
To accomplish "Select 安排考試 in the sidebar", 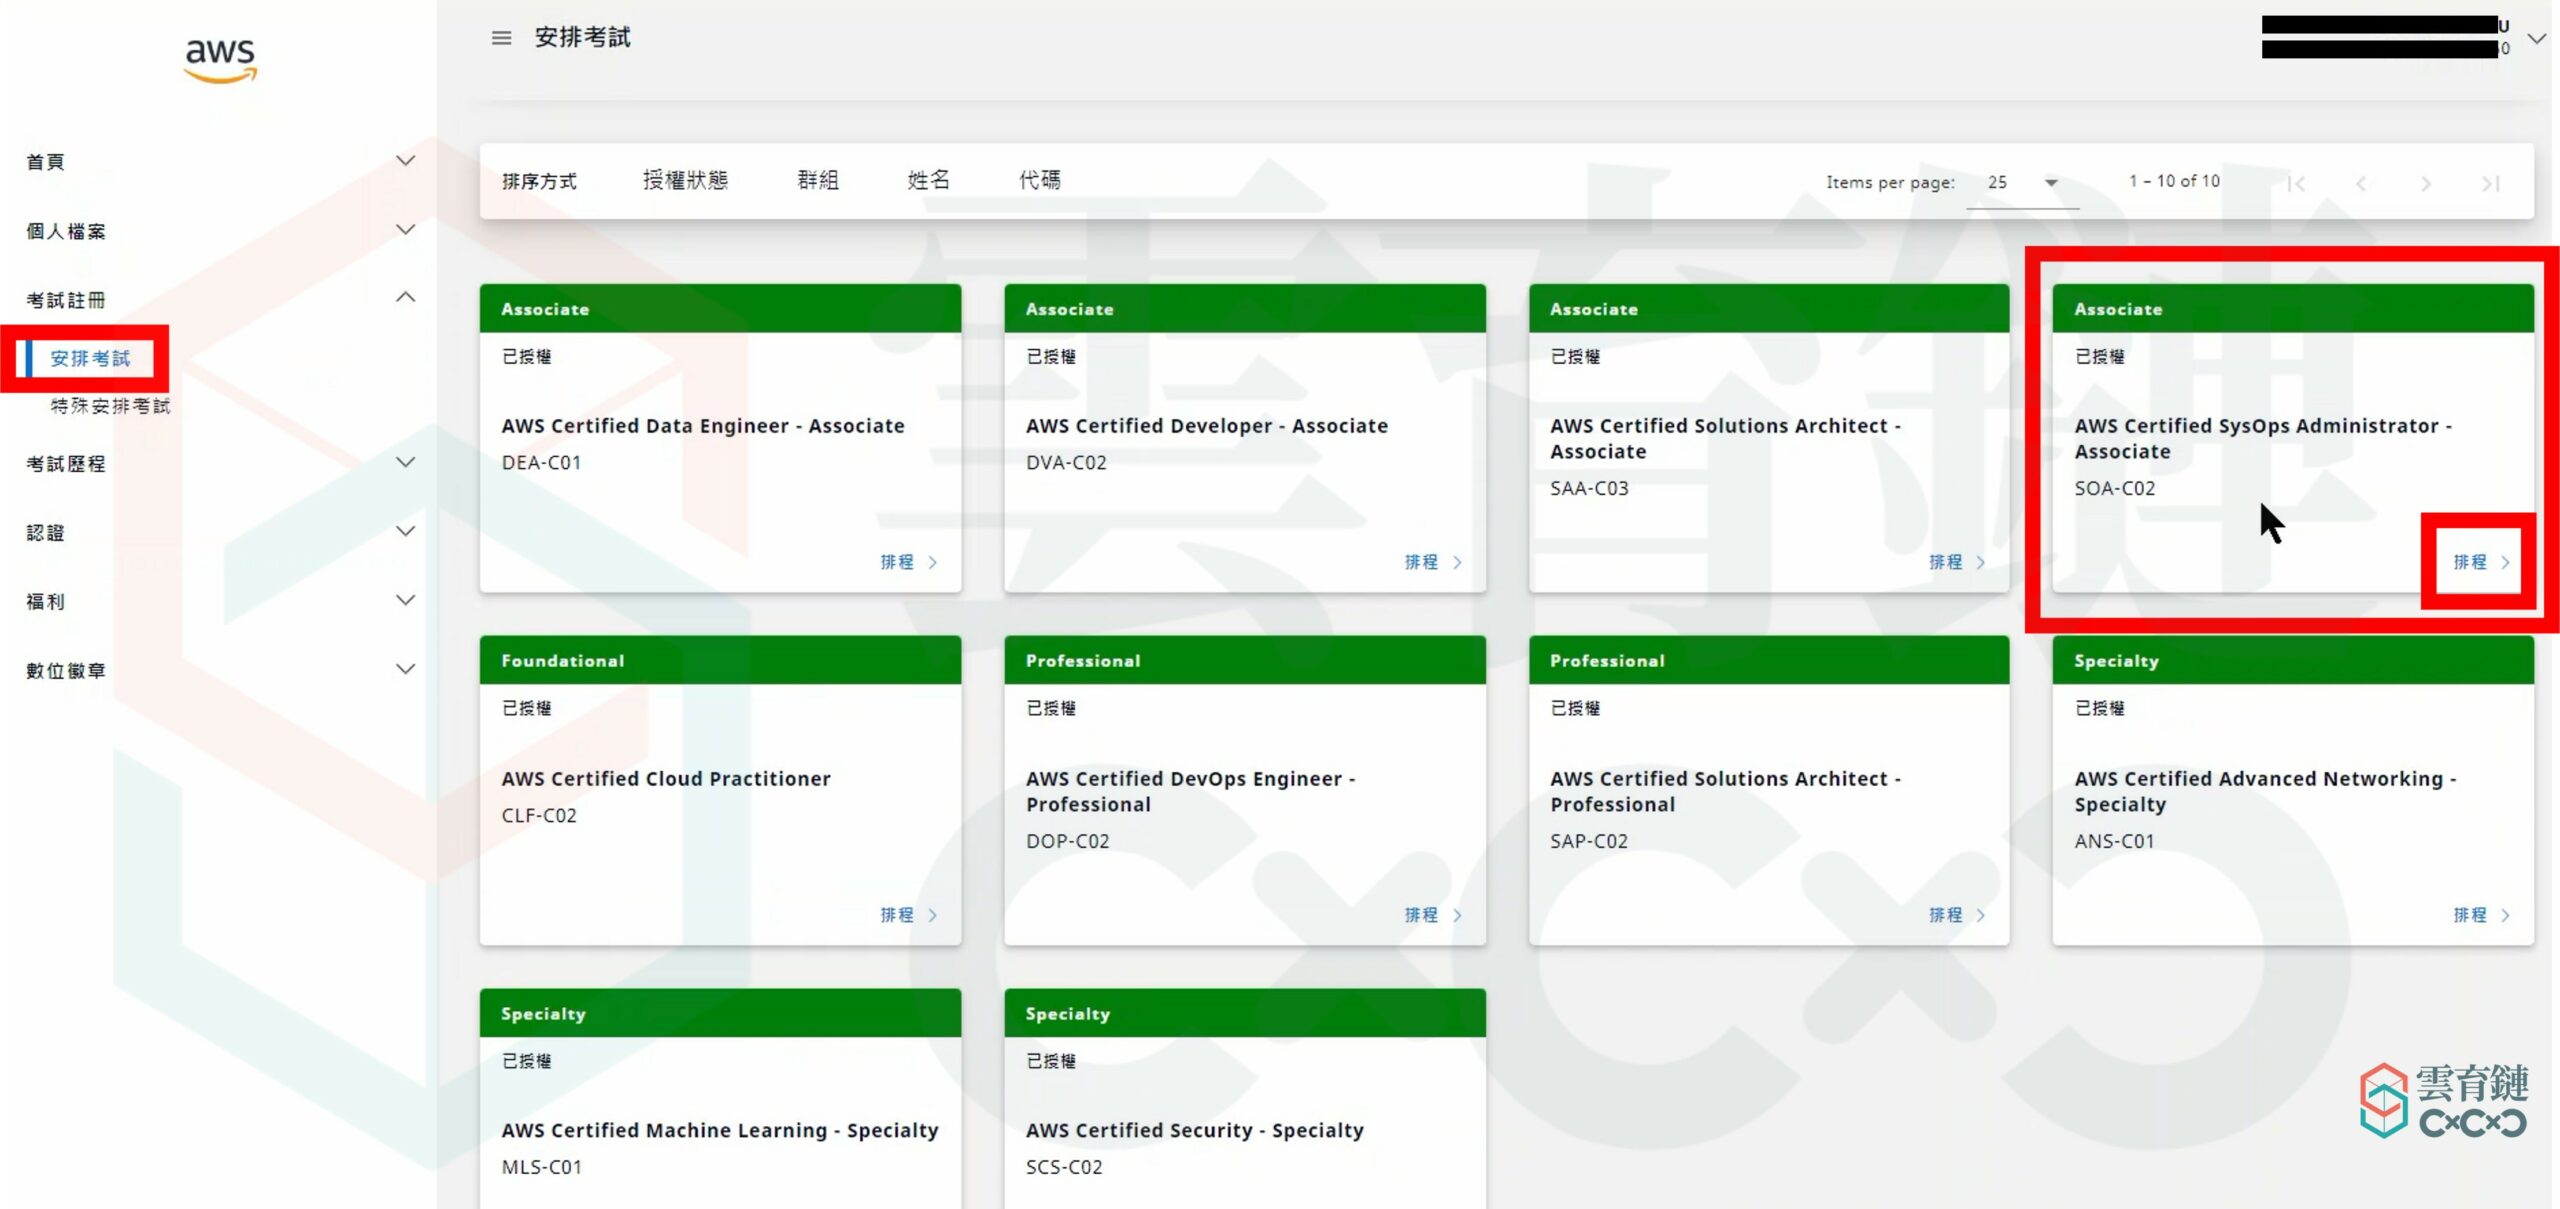I will [90, 358].
